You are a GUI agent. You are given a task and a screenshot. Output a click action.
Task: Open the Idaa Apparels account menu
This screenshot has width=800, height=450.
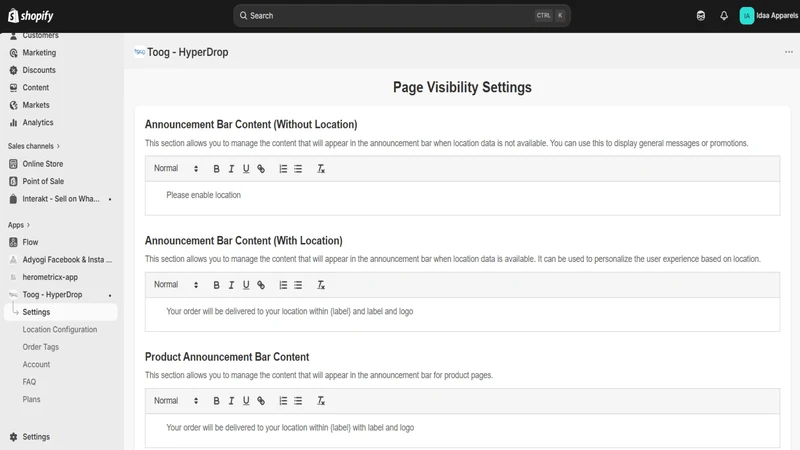pyautogui.click(x=768, y=16)
